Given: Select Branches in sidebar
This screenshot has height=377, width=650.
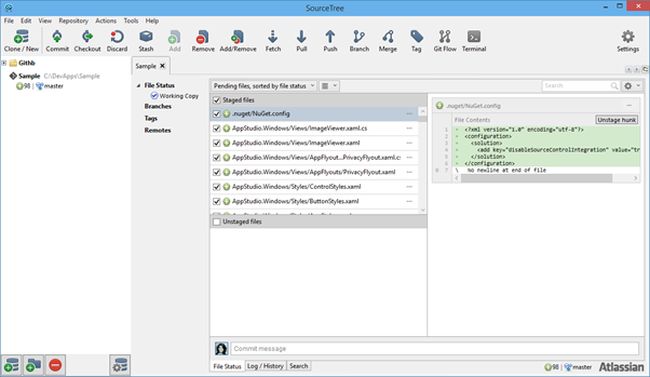Looking at the screenshot, I should [158, 107].
